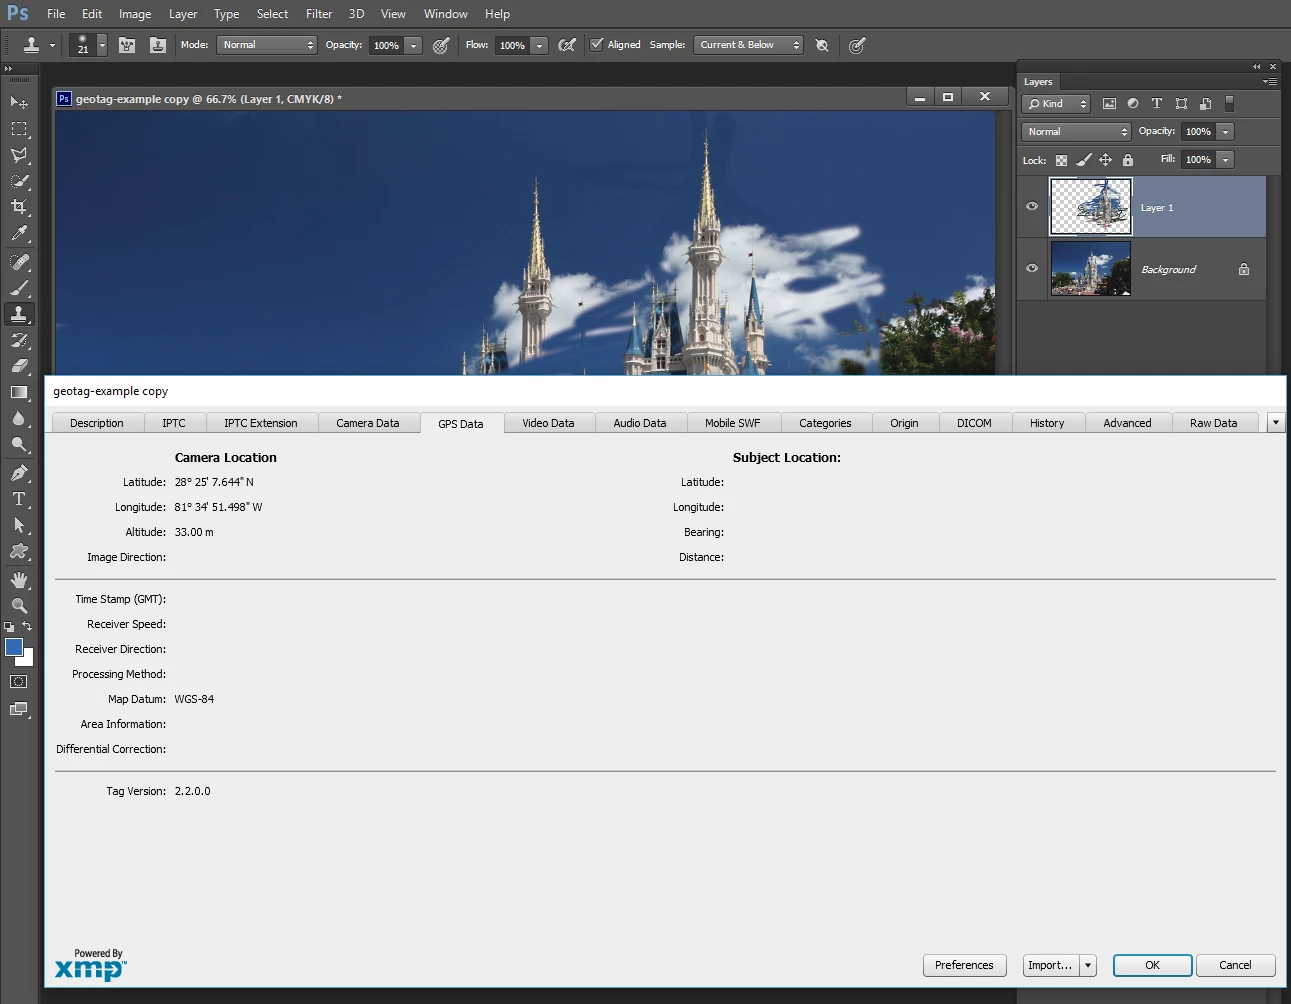The width and height of the screenshot is (1291, 1004).
Task: Toggle lock all padlock icon
Action: [1128, 160]
